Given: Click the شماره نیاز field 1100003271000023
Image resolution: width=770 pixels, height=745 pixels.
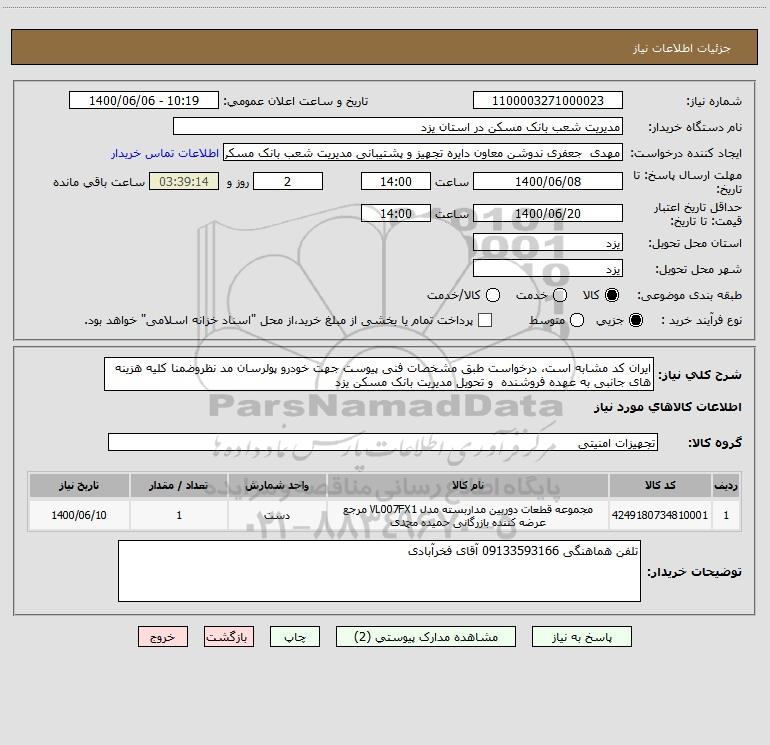Looking at the screenshot, I should tap(548, 101).
